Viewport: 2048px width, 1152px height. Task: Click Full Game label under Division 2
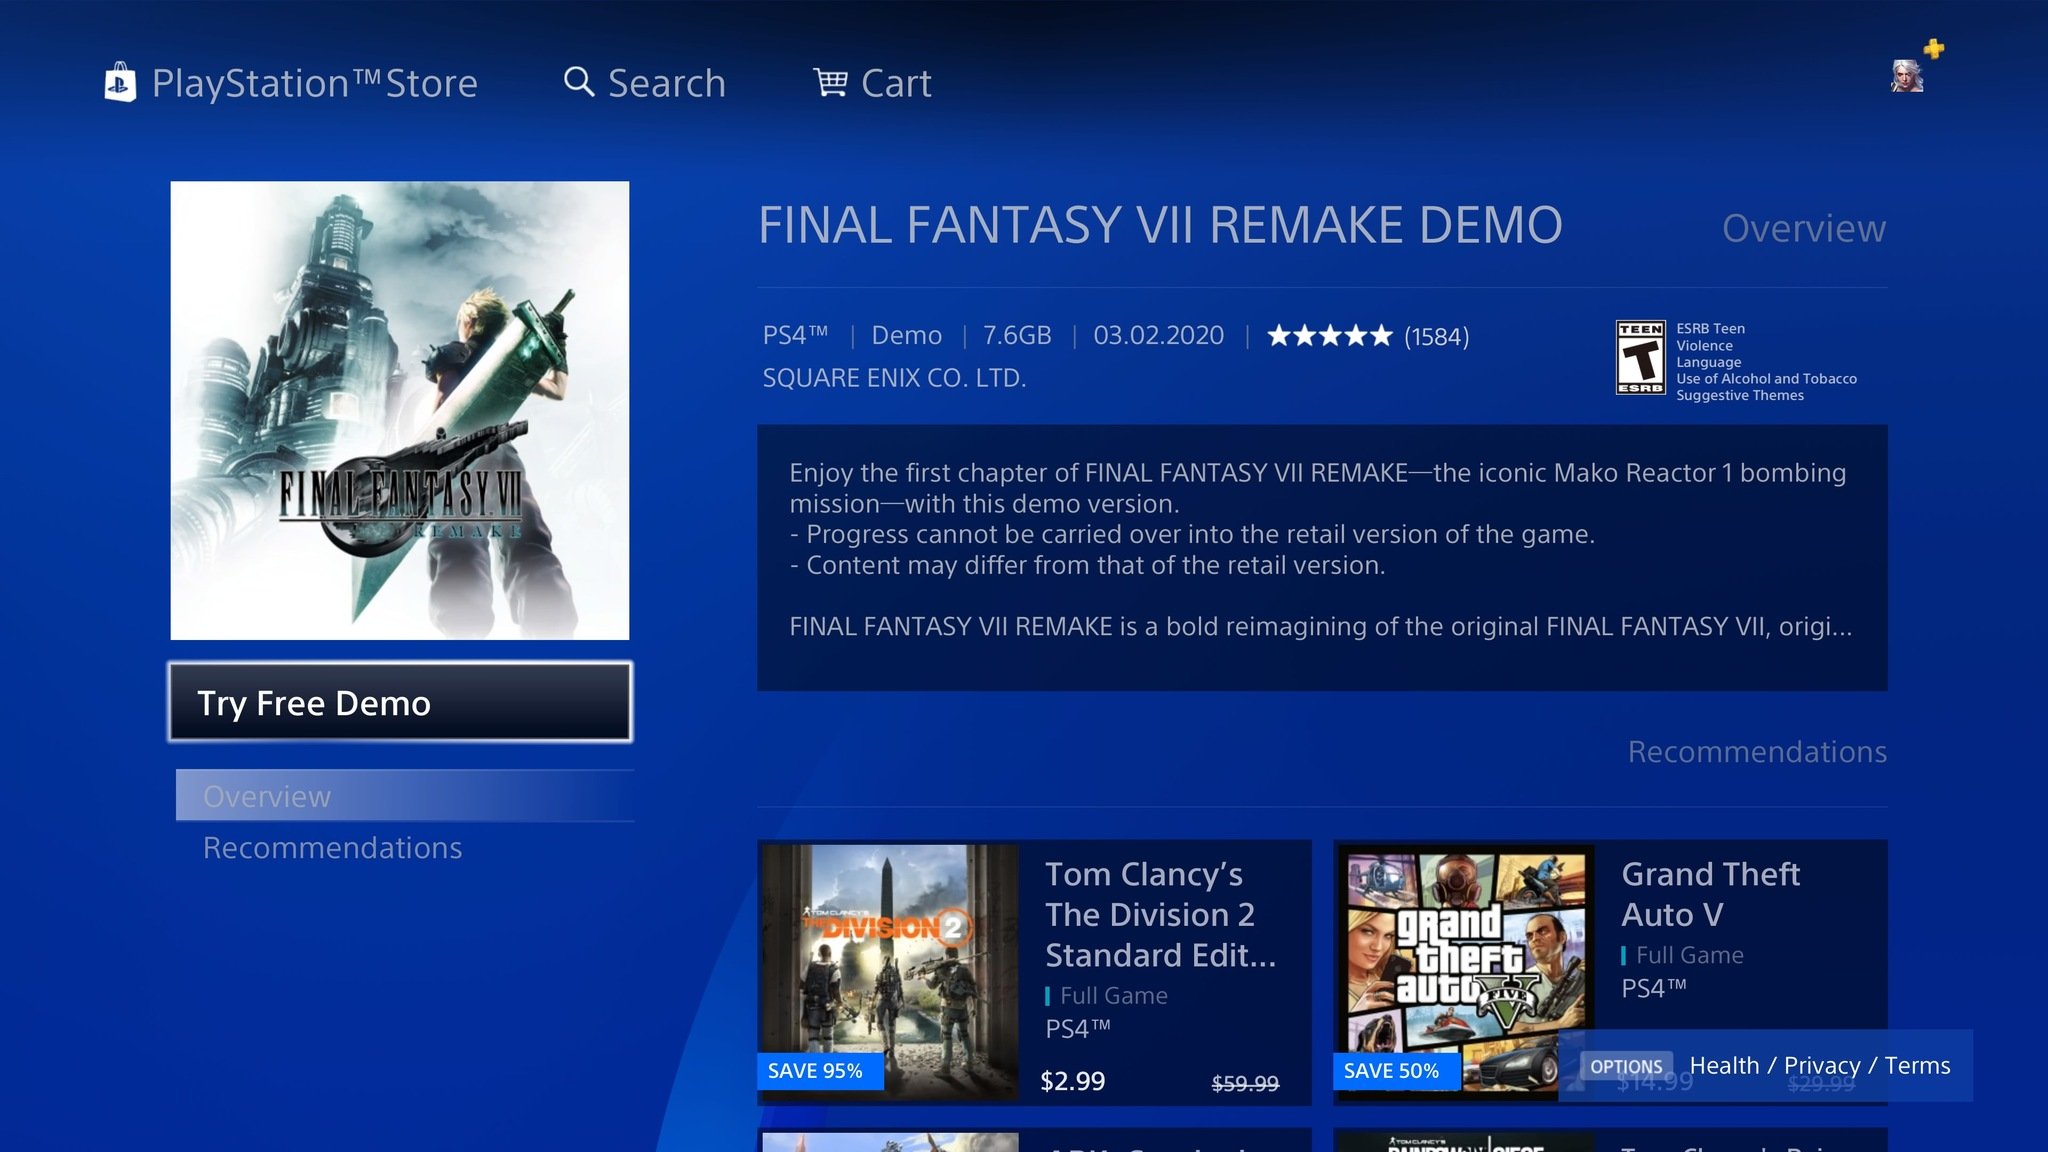click(x=1114, y=996)
